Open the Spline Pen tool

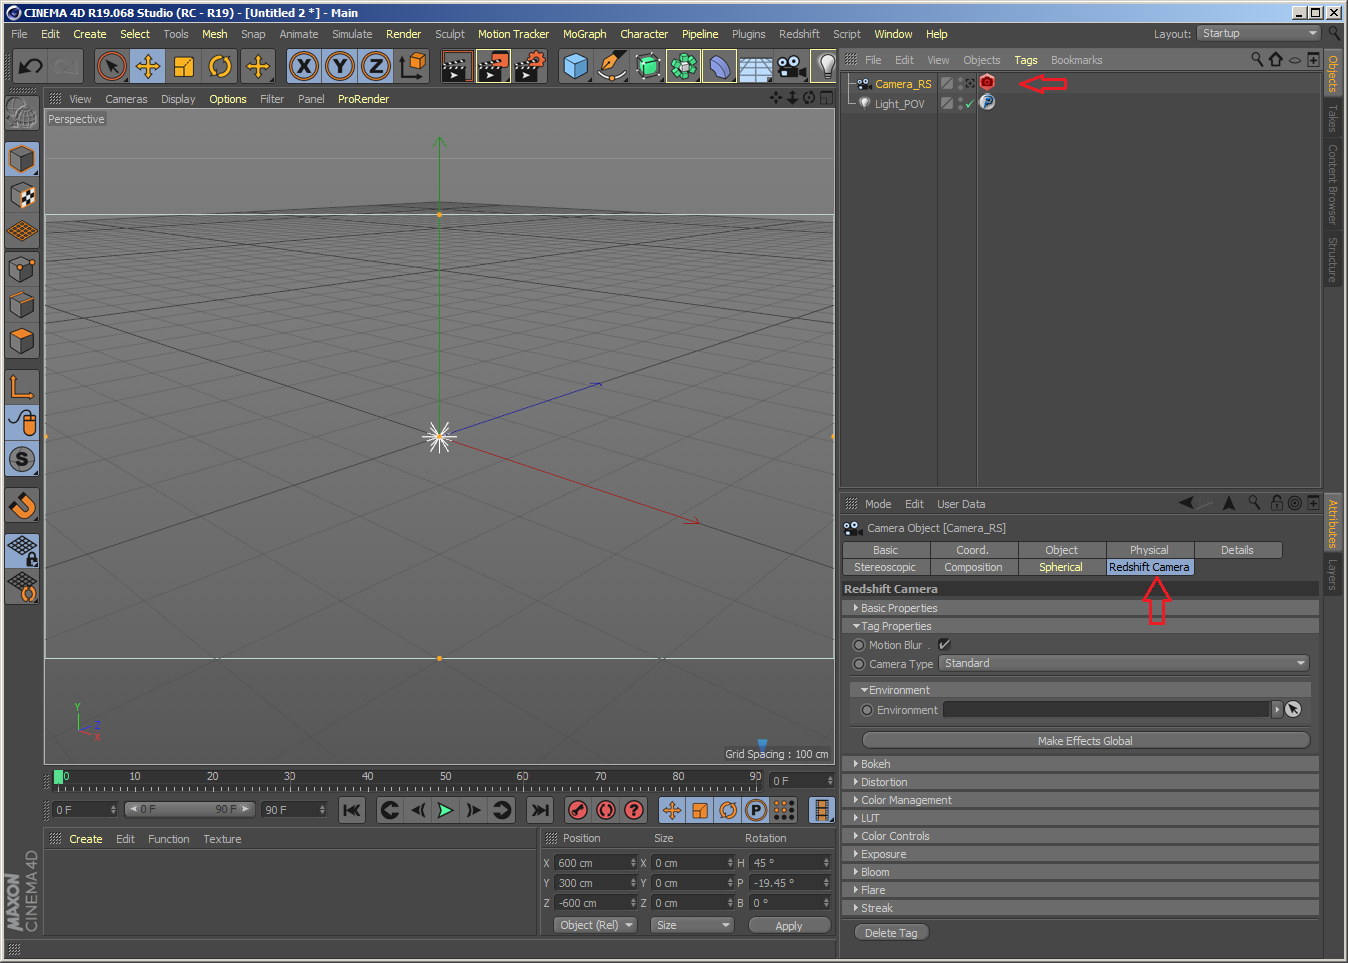click(611, 67)
